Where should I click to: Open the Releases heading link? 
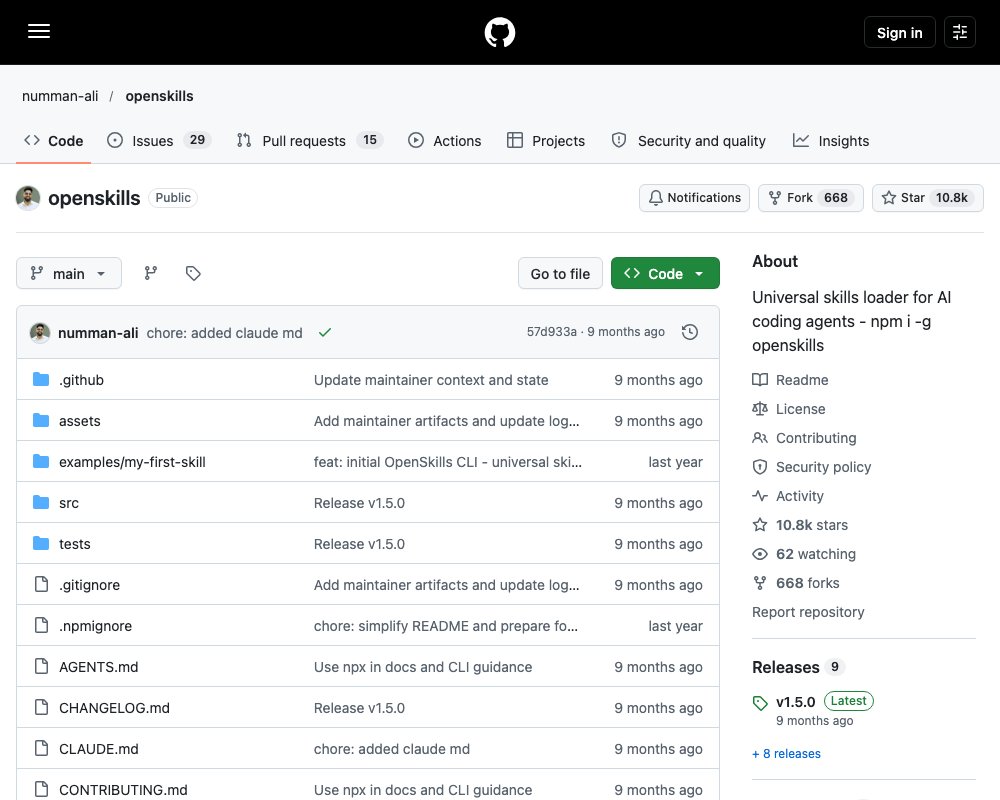click(x=798, y=667)
